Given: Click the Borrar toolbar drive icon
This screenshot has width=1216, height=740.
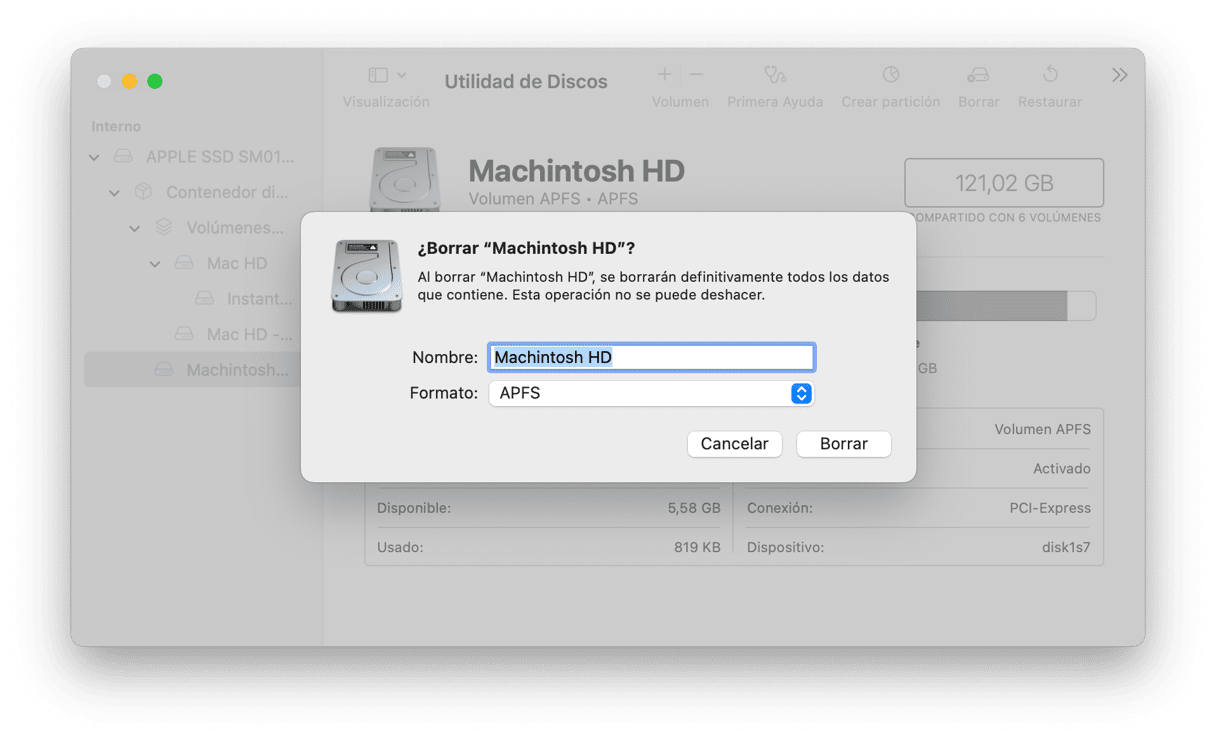Looking at the screenshot, I should point(978,75).
